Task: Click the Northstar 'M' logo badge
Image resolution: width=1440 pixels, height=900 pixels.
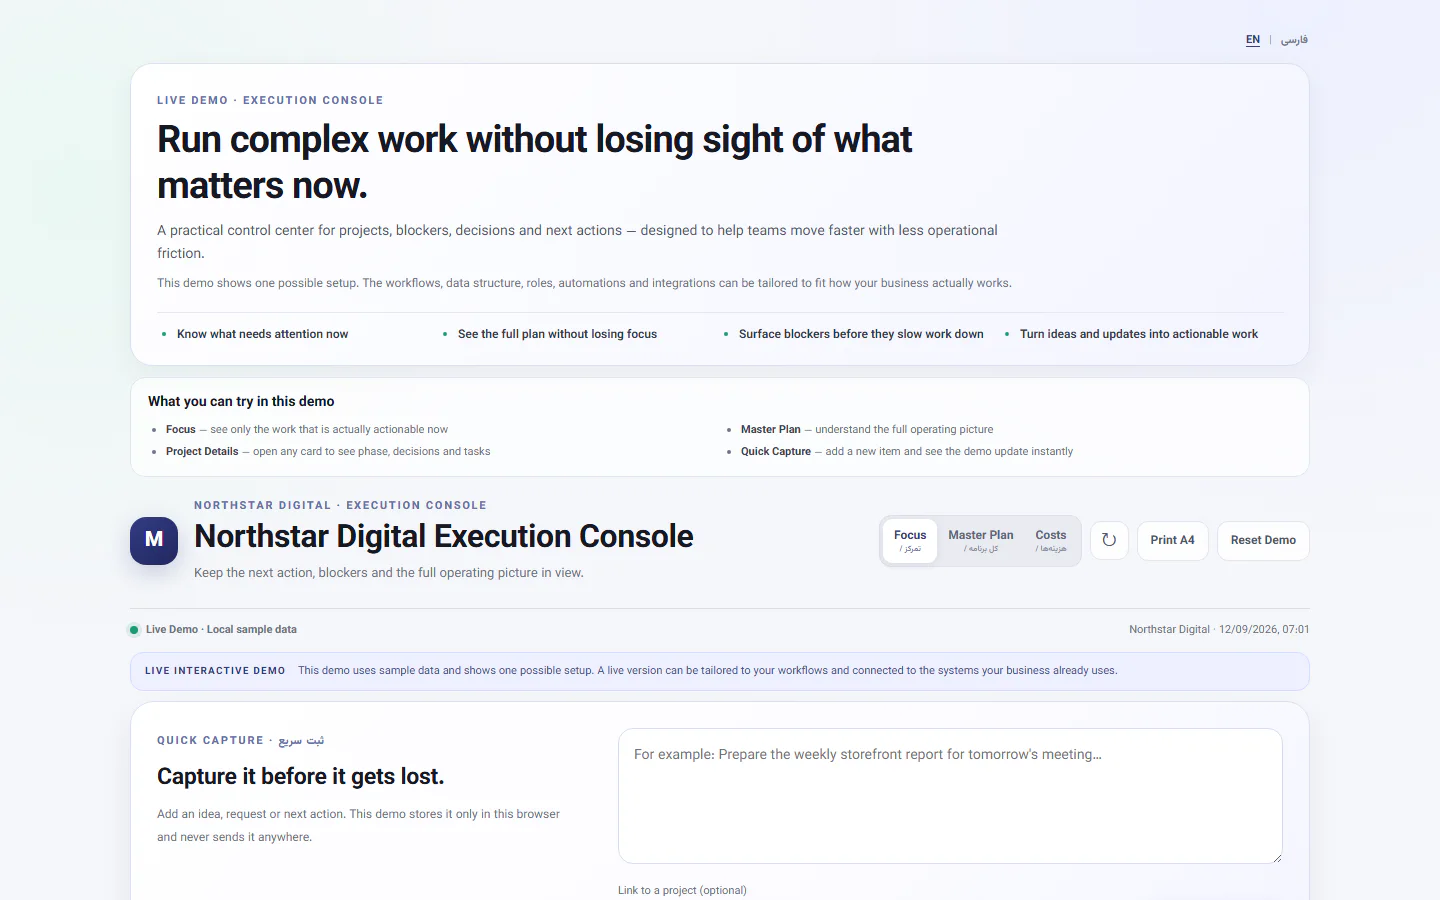Action: coord(154,540)
